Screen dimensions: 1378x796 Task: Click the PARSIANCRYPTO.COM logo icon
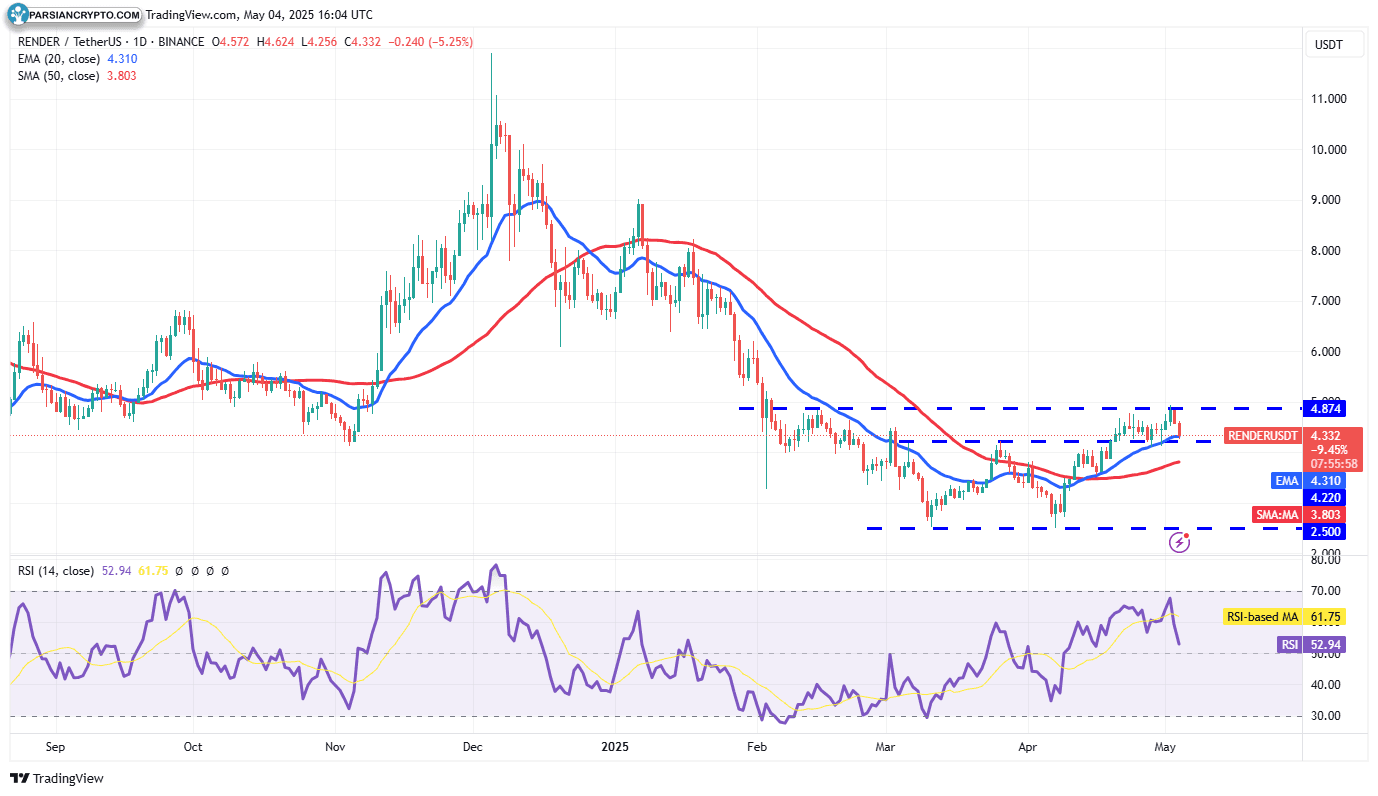coord(17,15)
